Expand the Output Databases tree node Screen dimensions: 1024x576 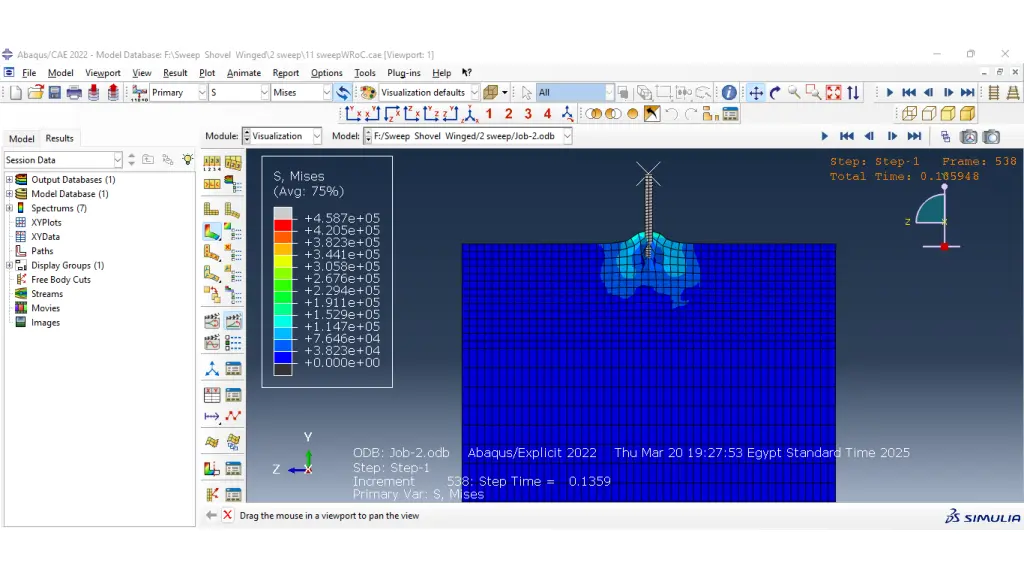pyautogui.click(x=9, y=180)
